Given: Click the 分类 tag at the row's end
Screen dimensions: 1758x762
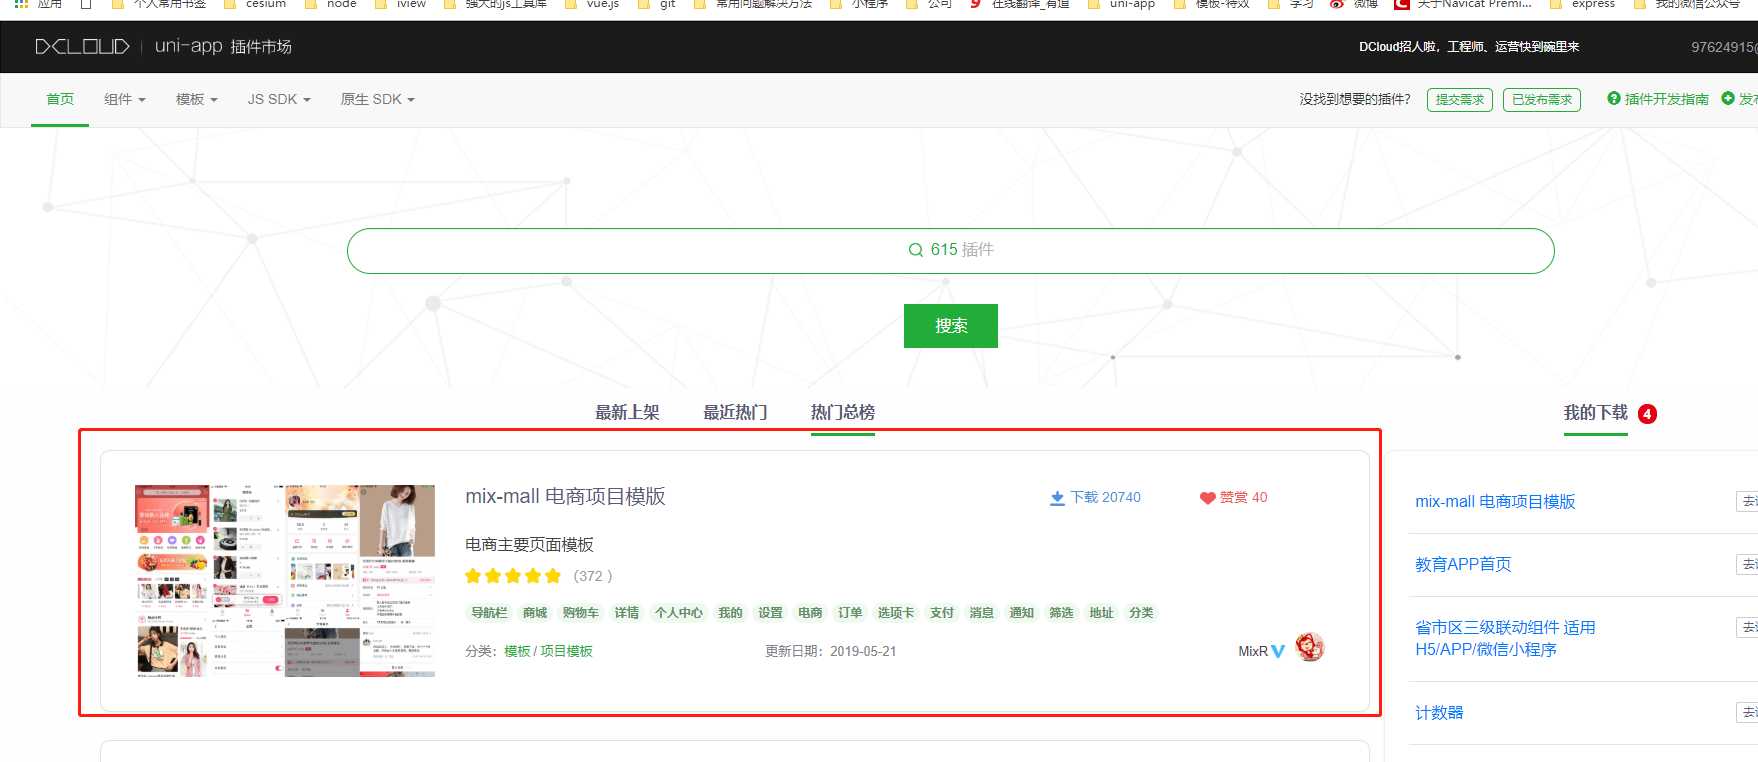Looking at the screenshot, I should point(1142,613).
